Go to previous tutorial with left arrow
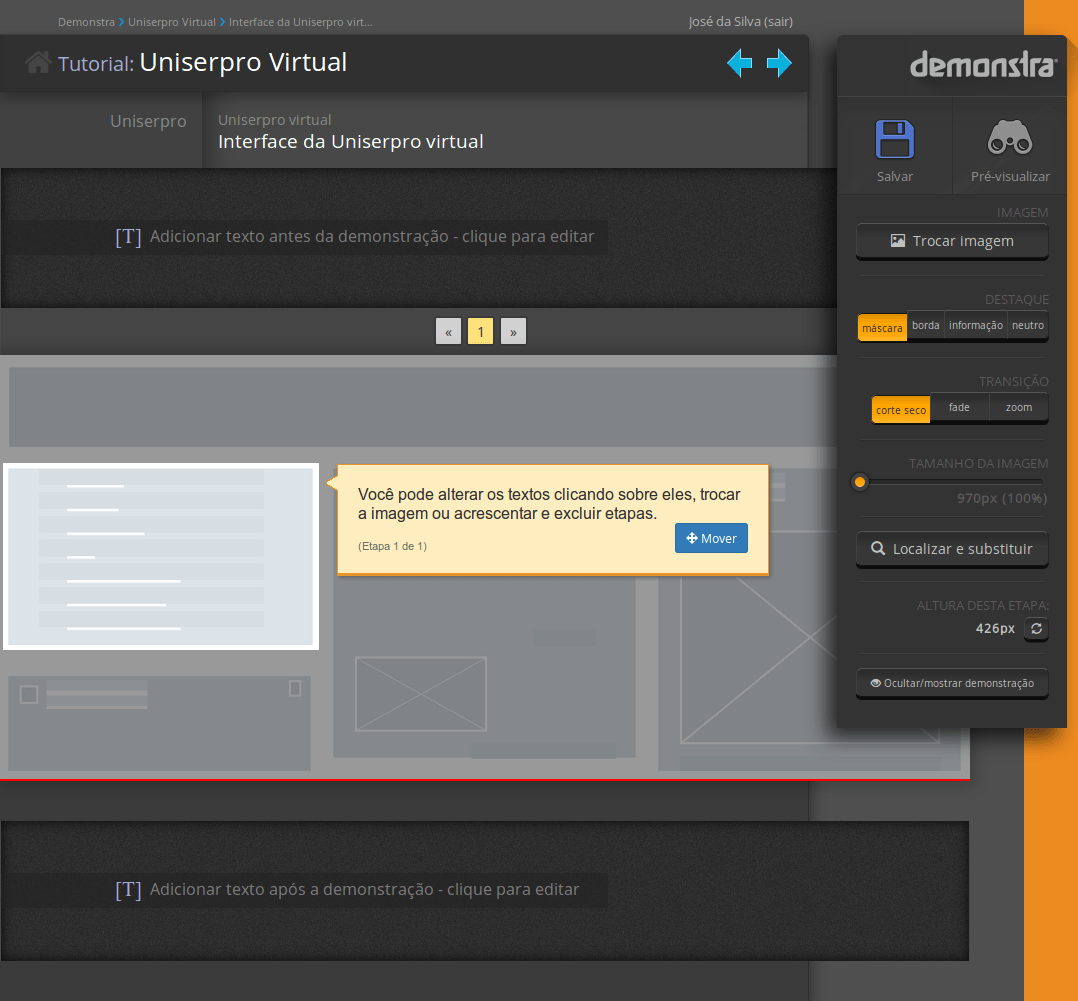1078x1001 pixels. (739, 64)
